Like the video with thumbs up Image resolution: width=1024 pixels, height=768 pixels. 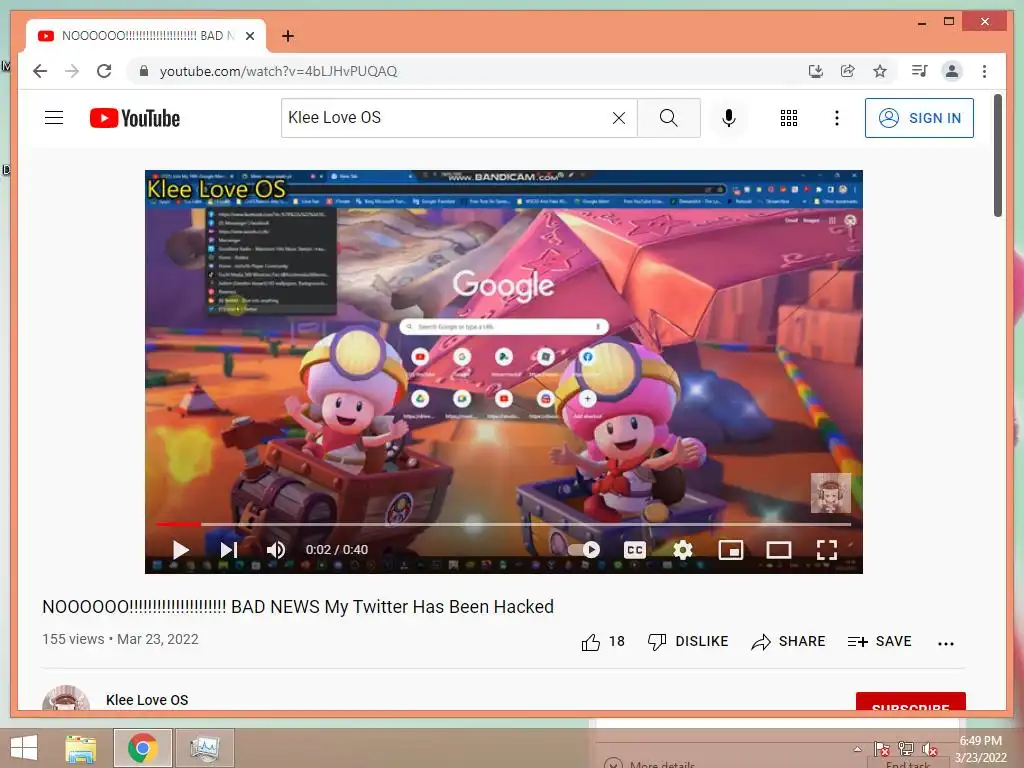(603, 642)
